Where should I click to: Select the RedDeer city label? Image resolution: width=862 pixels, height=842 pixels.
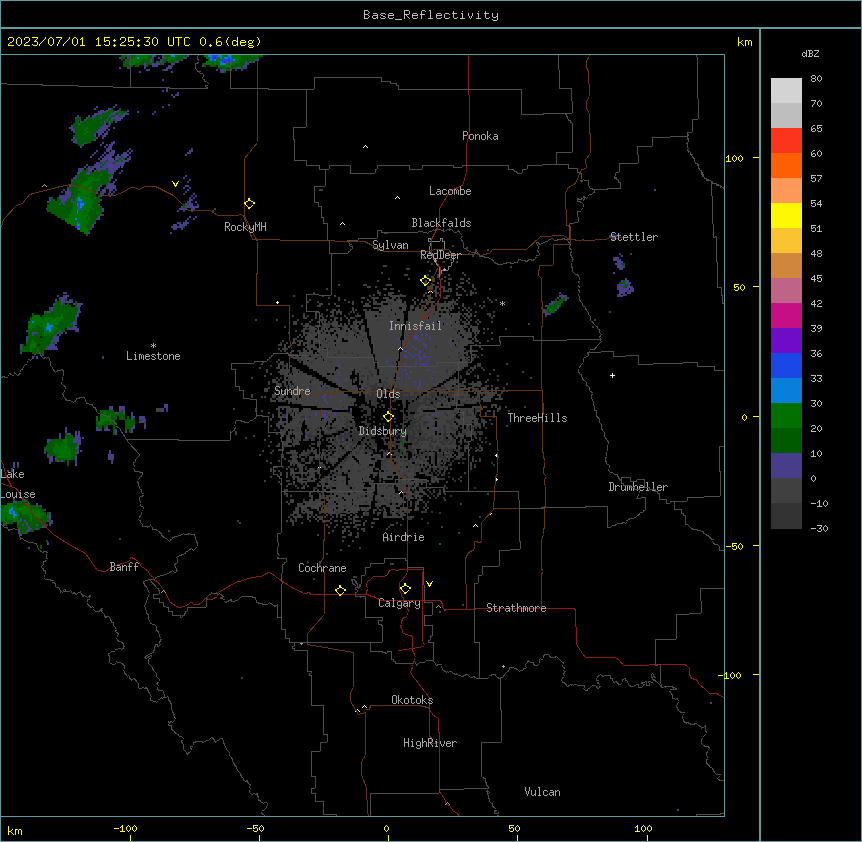coord(440,255)
